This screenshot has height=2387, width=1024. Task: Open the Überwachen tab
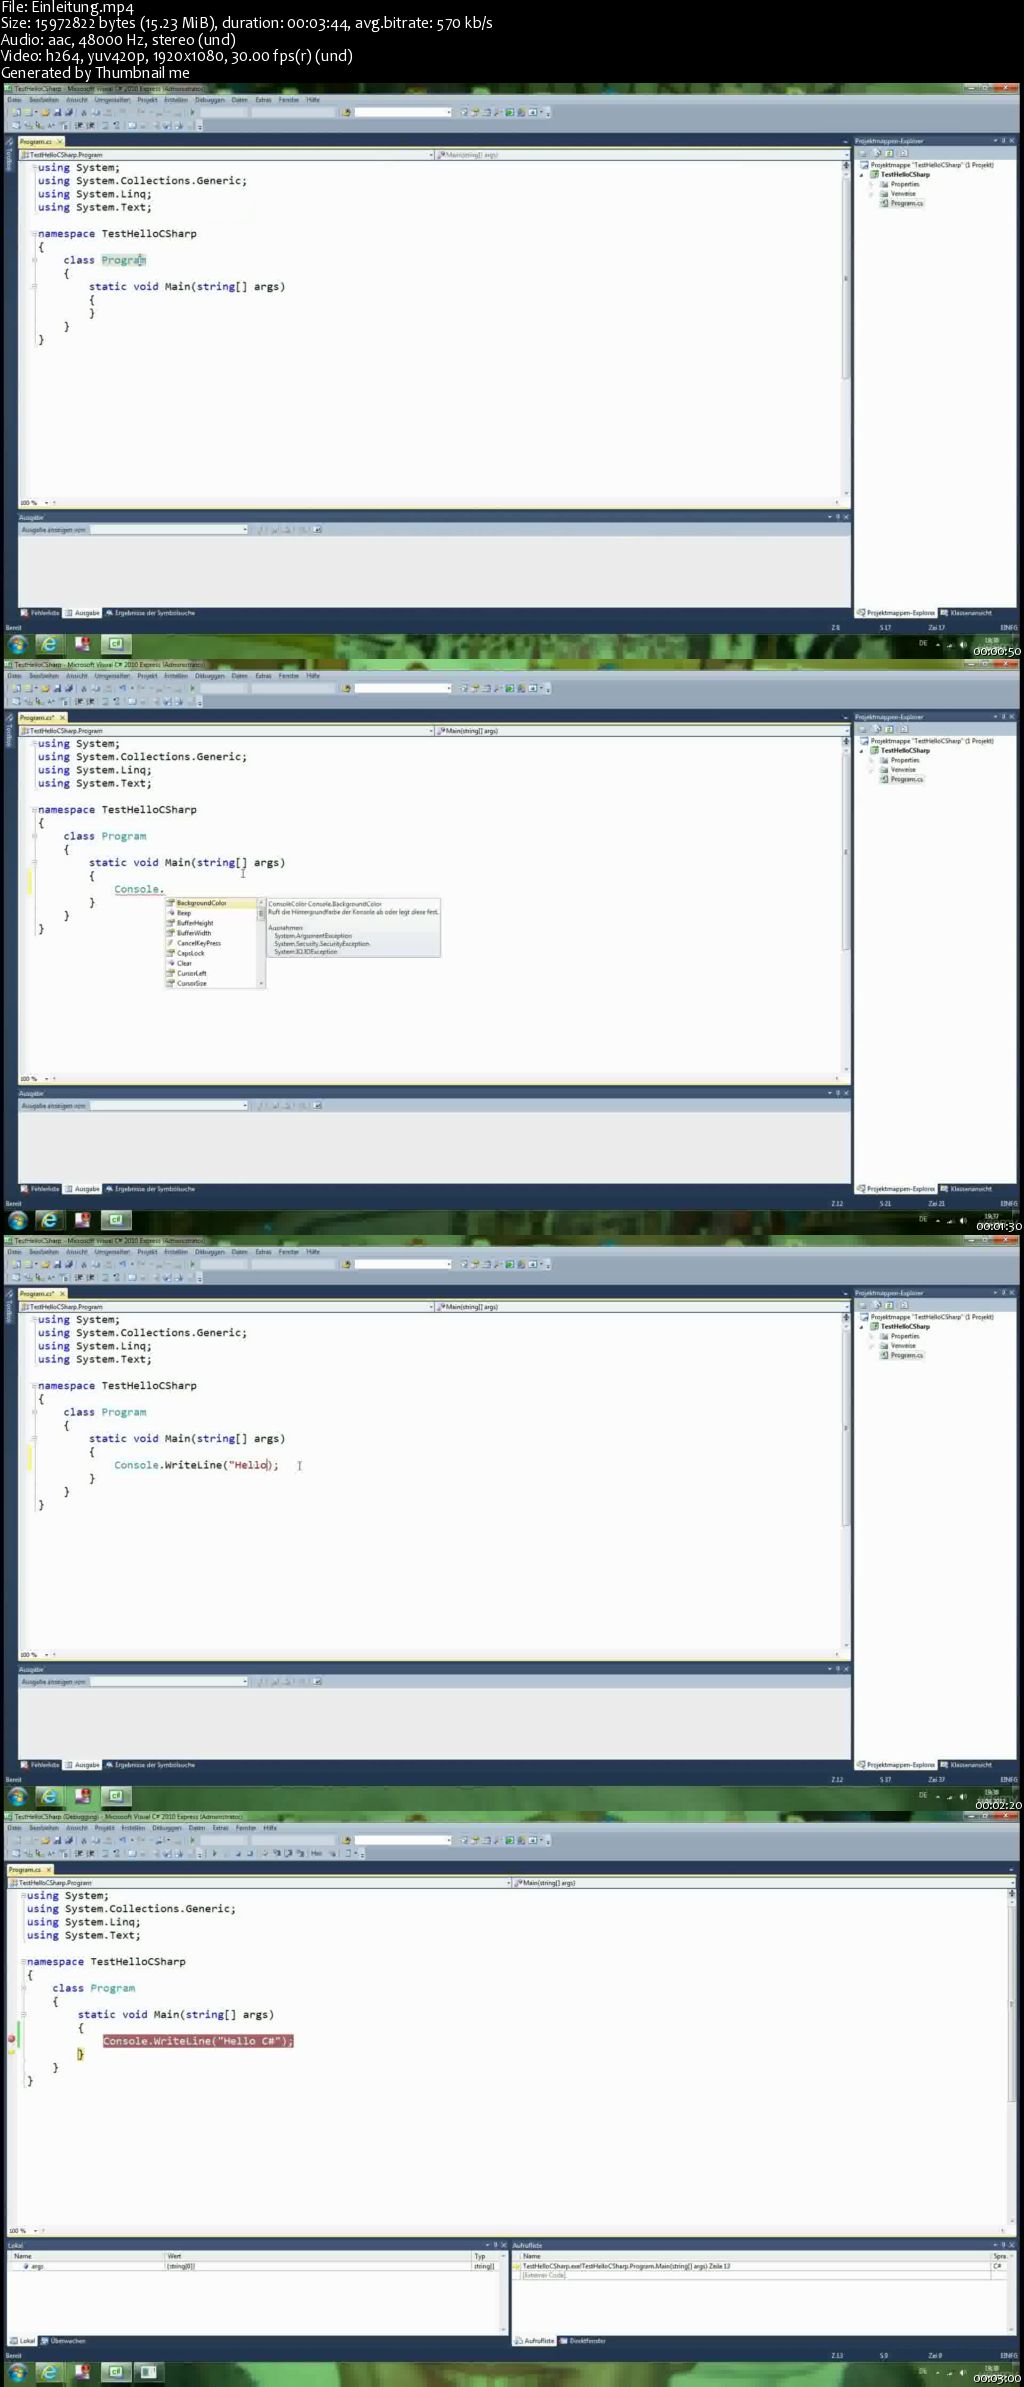(64, 2341)
